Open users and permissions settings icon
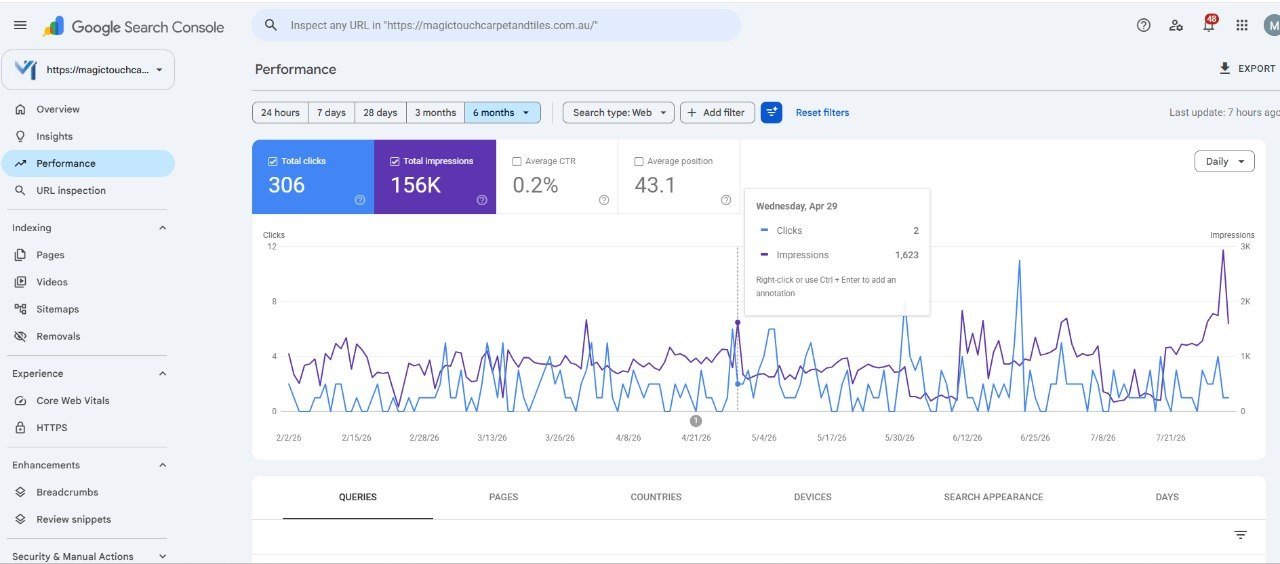 pyautogui.click(x=1176, y=26)
